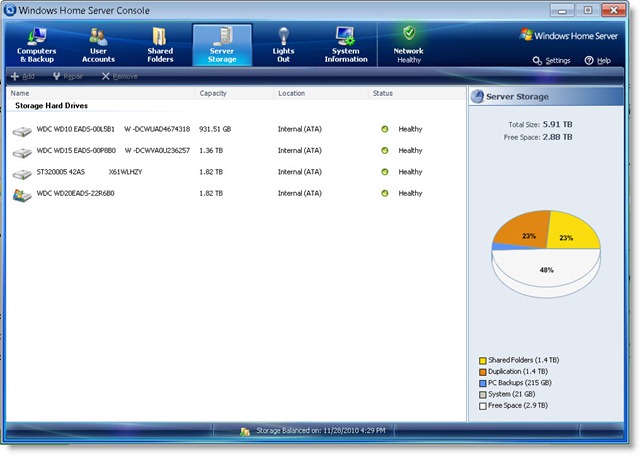Screen dimensions: 640x455
Task: Click the green status icon for WD10 drive
Action: click(x=384, y=129)
